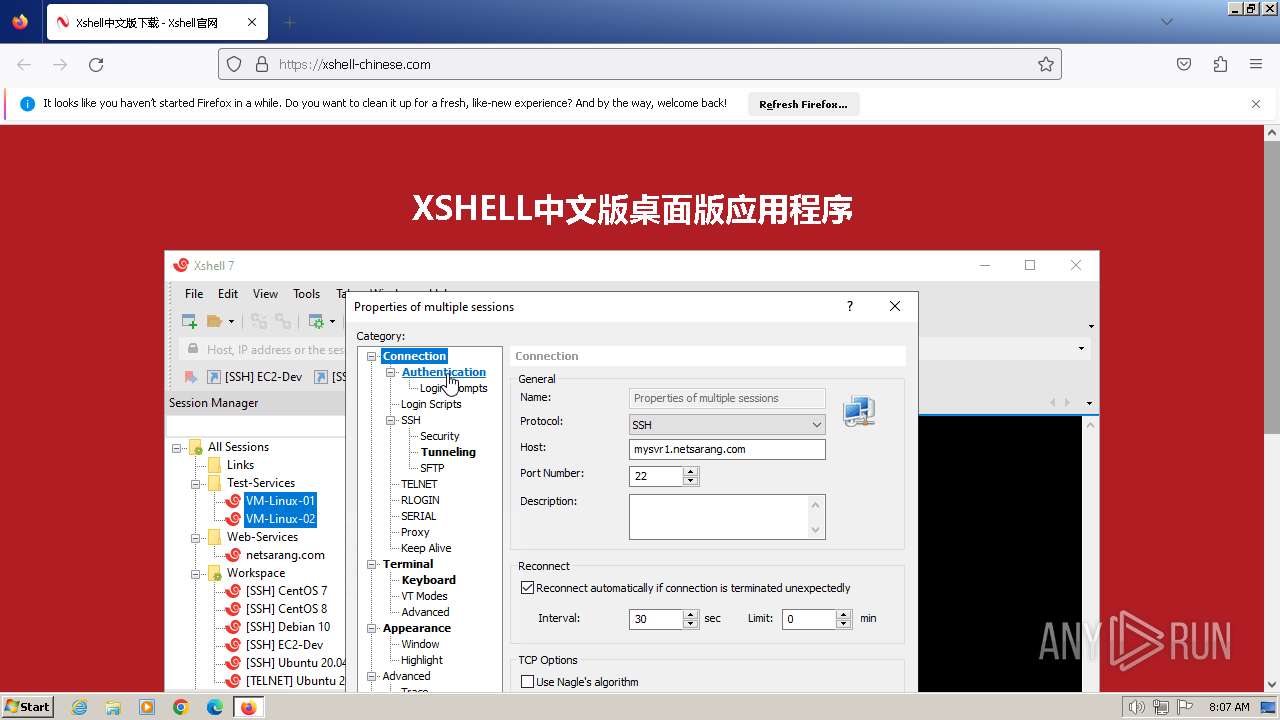Reload the current page
Screen dimensions: 1280x720
[96, 64]
